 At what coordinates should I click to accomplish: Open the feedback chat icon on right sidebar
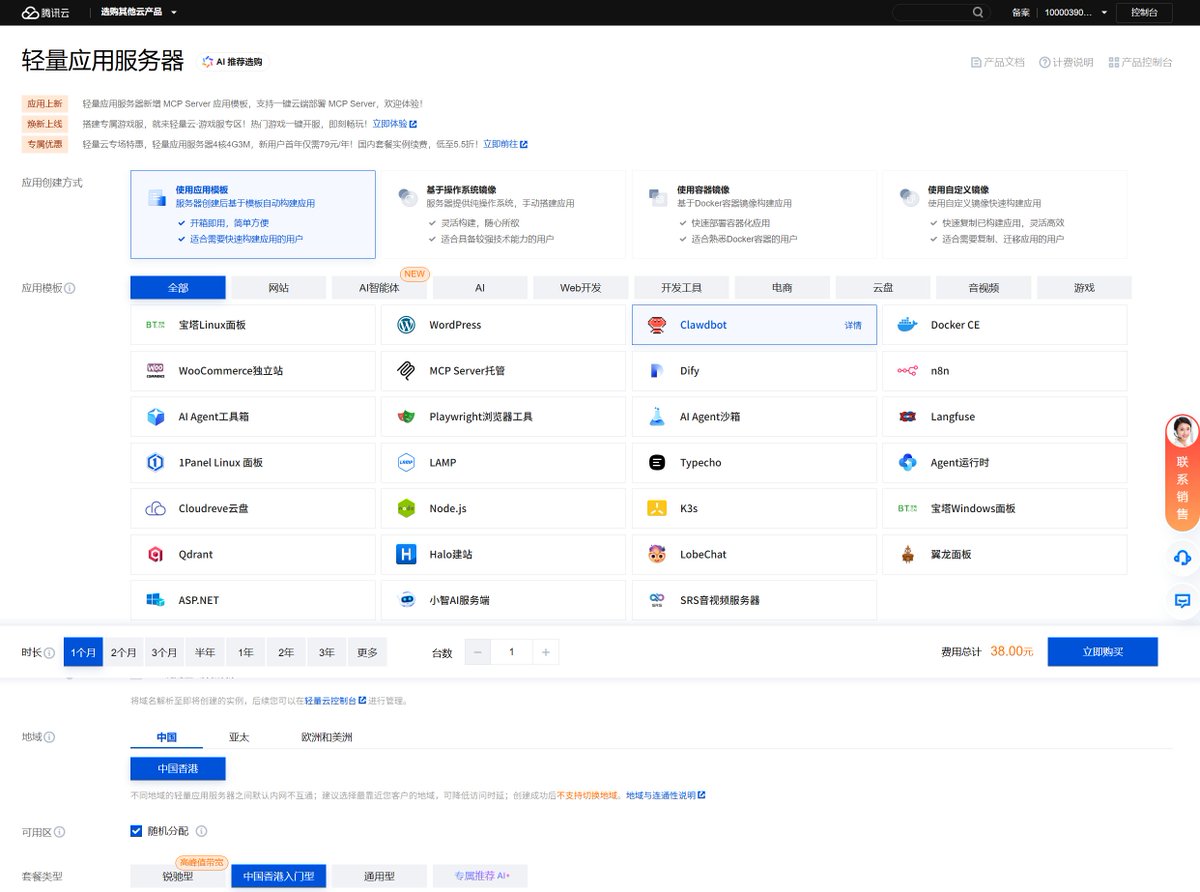click(x=1182, y=600)
